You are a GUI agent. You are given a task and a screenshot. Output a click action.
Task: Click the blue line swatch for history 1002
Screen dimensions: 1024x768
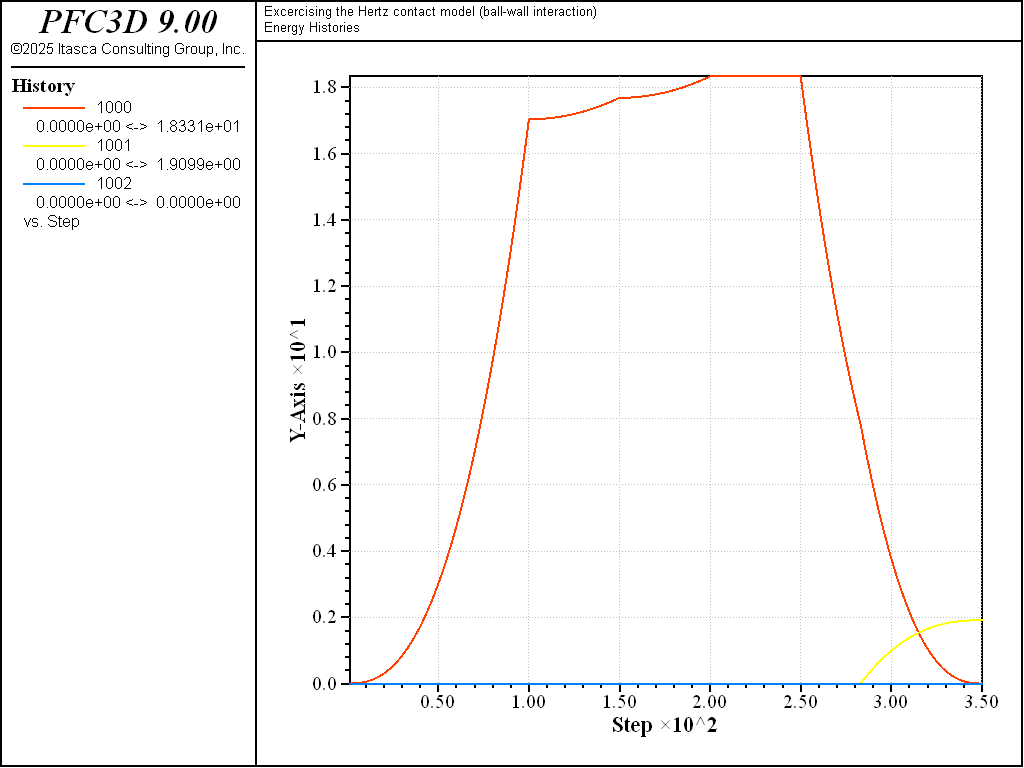[54, 184]
